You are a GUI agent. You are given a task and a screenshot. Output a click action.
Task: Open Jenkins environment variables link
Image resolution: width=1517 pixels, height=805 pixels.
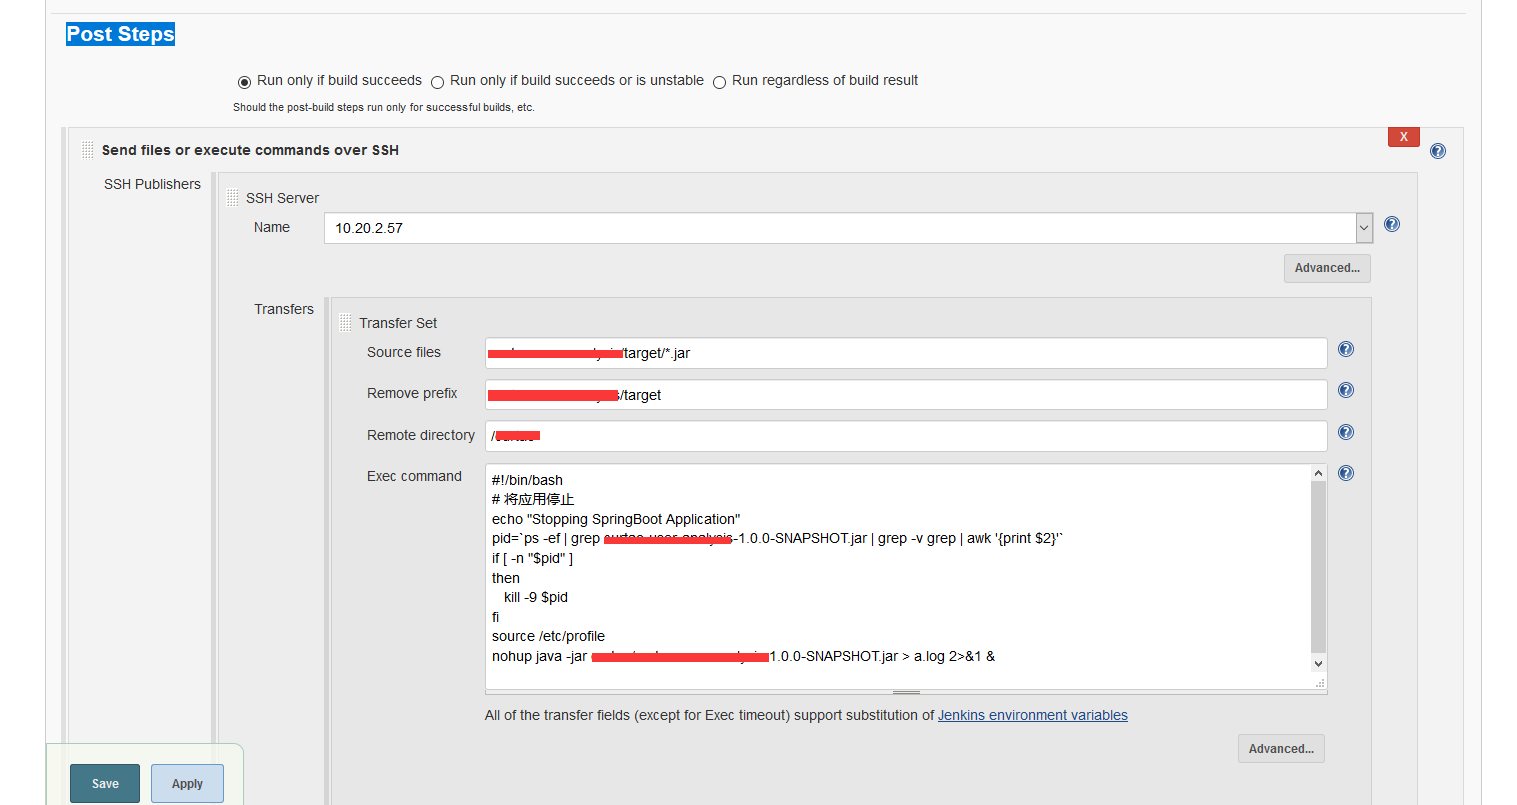tap(1032, 715)
